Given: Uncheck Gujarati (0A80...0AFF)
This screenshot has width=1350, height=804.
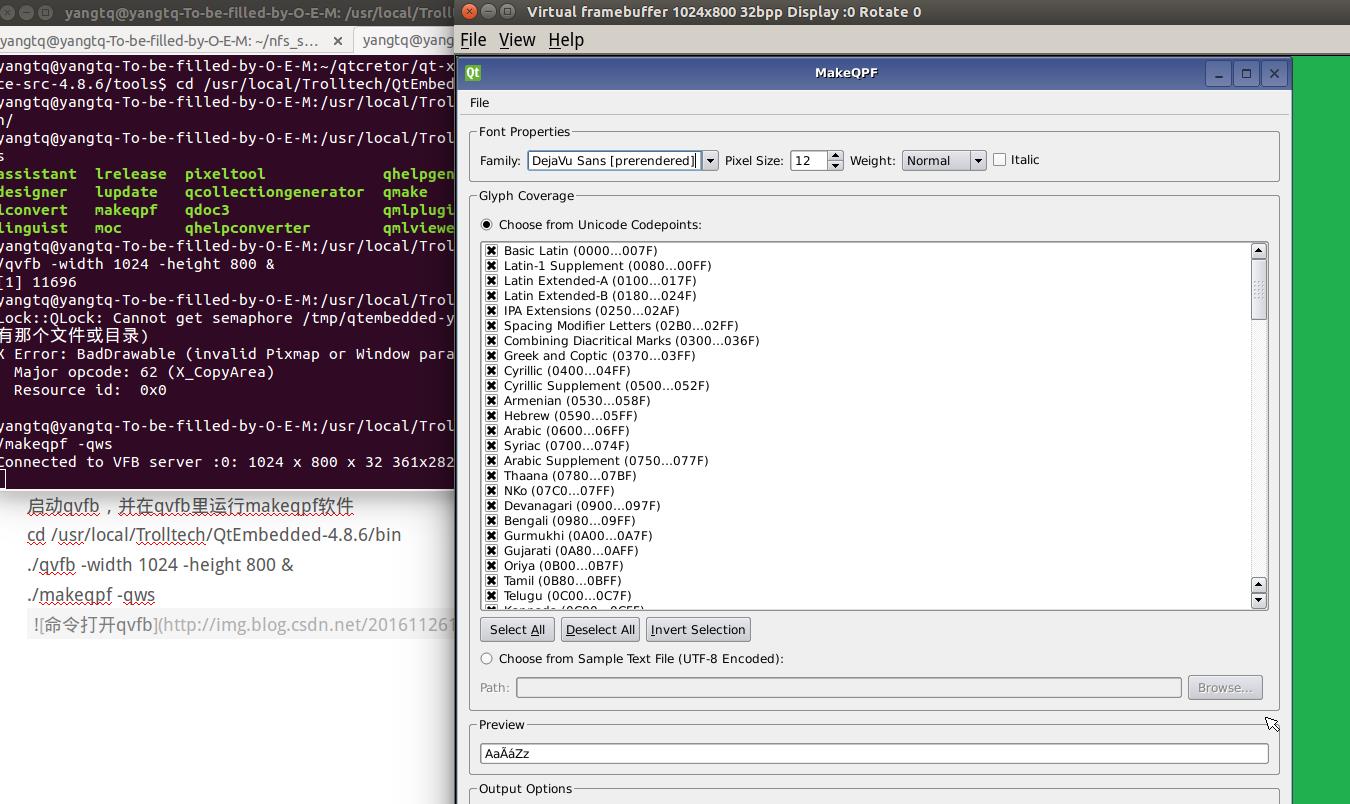Looking at the screenshot, I should pos(491,551).
